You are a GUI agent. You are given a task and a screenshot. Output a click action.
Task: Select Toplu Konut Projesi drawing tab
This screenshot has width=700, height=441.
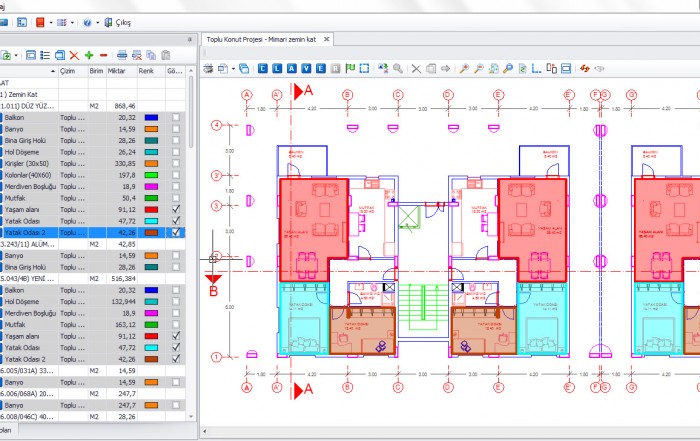coord(261,38)
